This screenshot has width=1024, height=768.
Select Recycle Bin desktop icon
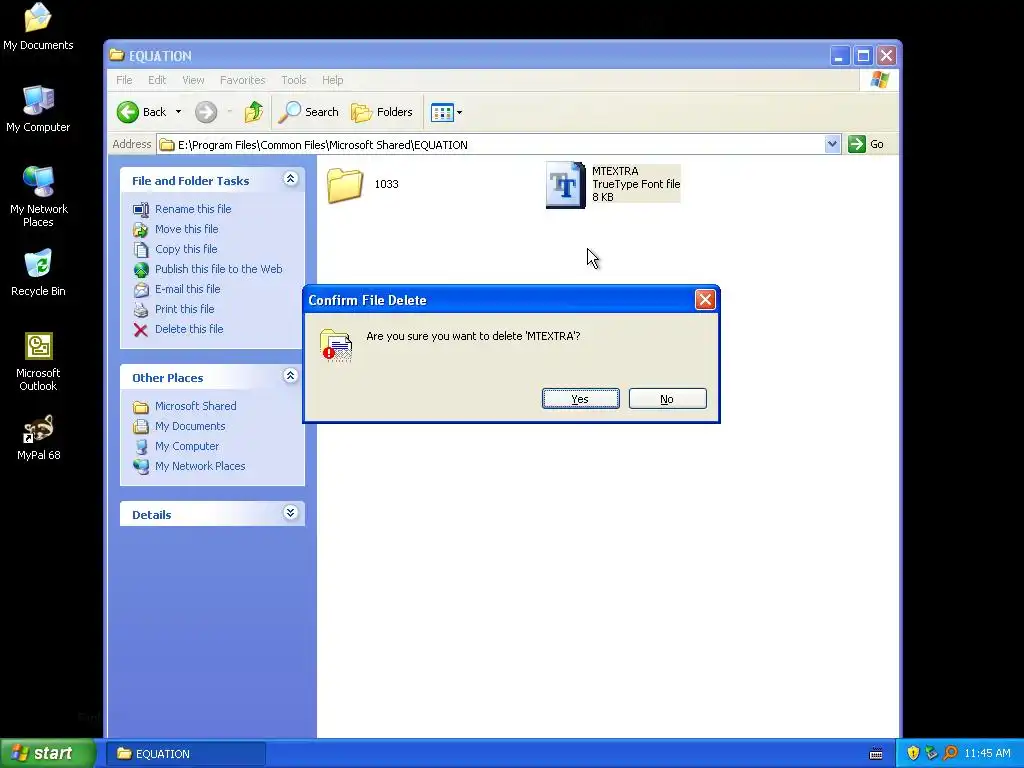coord(38,273)
